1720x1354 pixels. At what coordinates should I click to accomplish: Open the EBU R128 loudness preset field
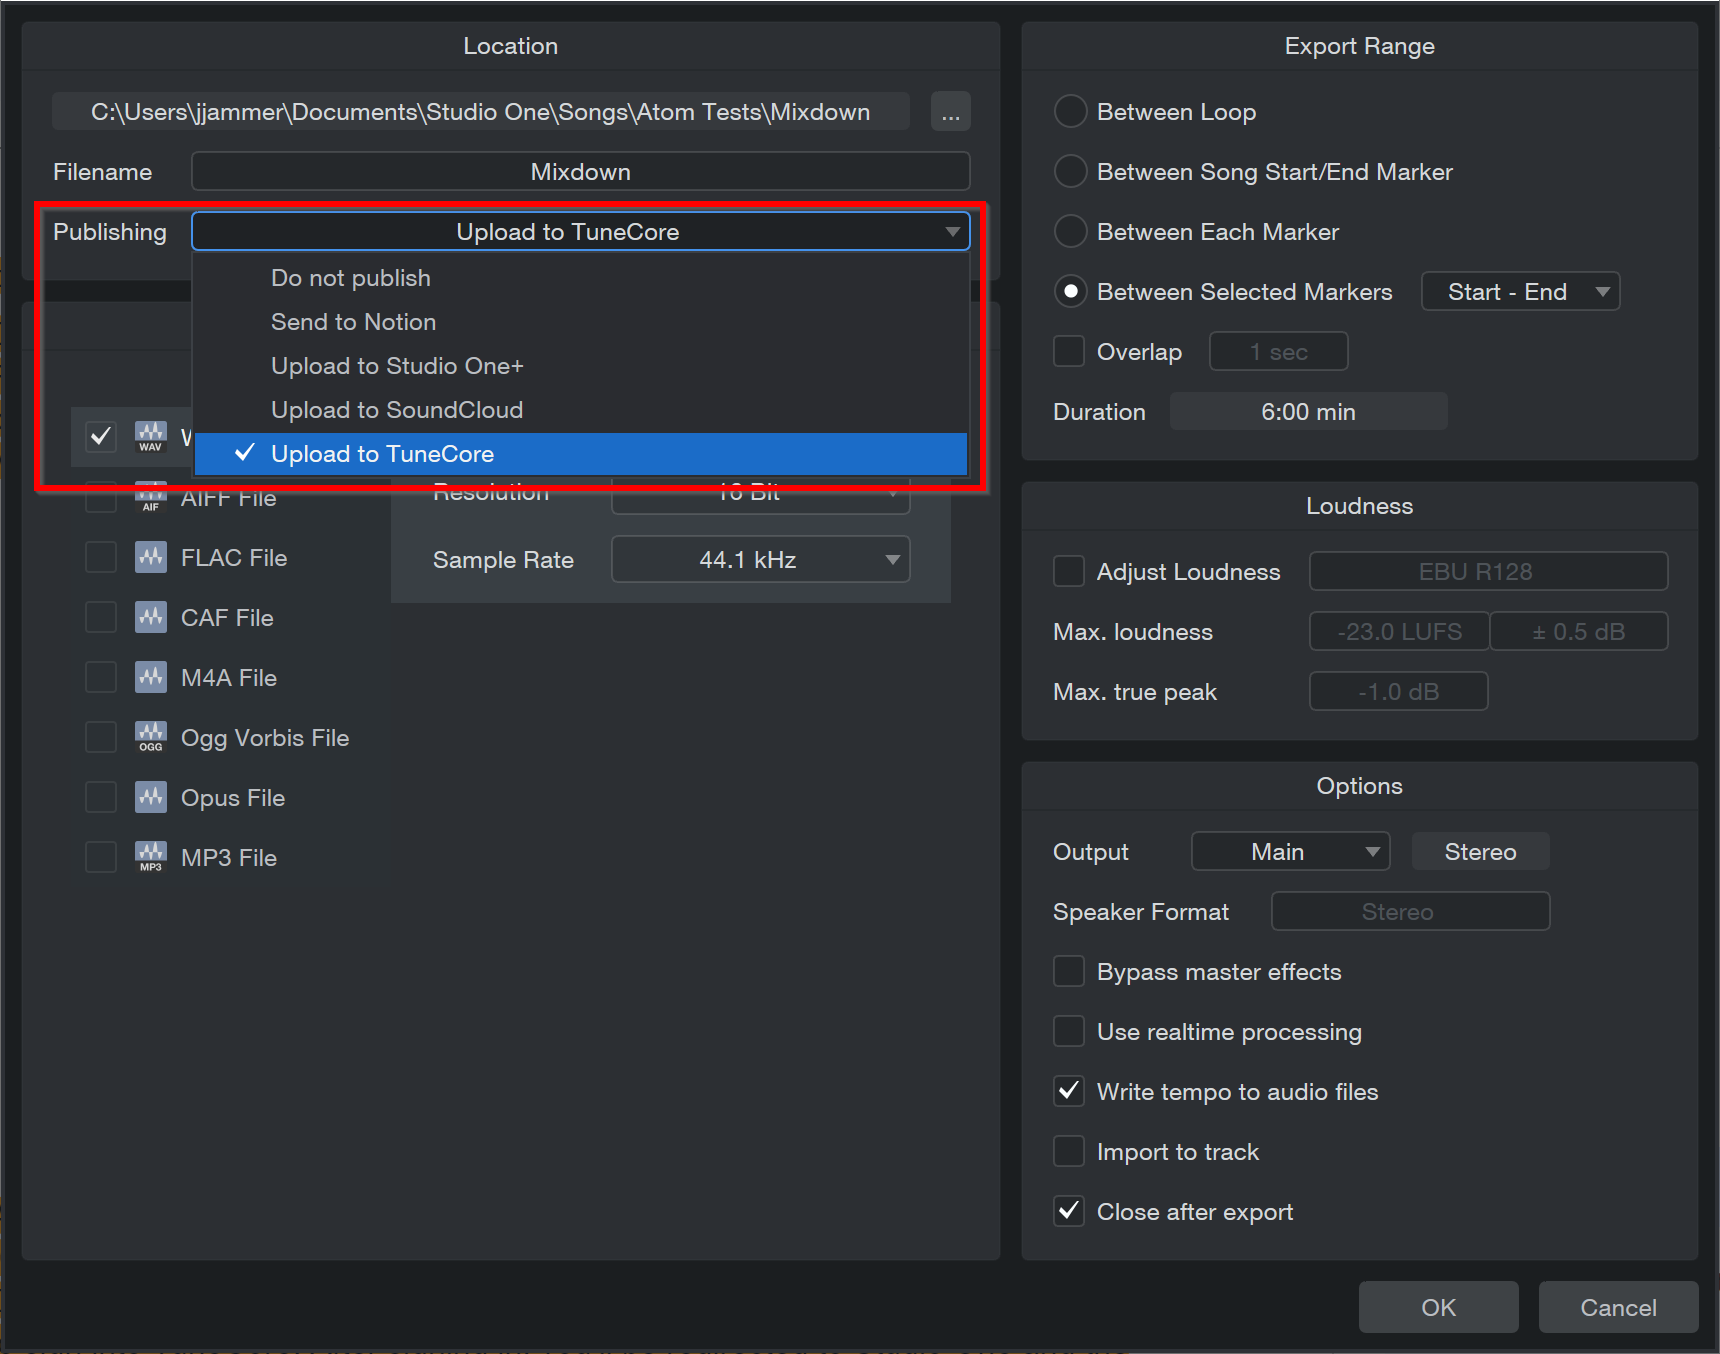tap(1489, 571)
